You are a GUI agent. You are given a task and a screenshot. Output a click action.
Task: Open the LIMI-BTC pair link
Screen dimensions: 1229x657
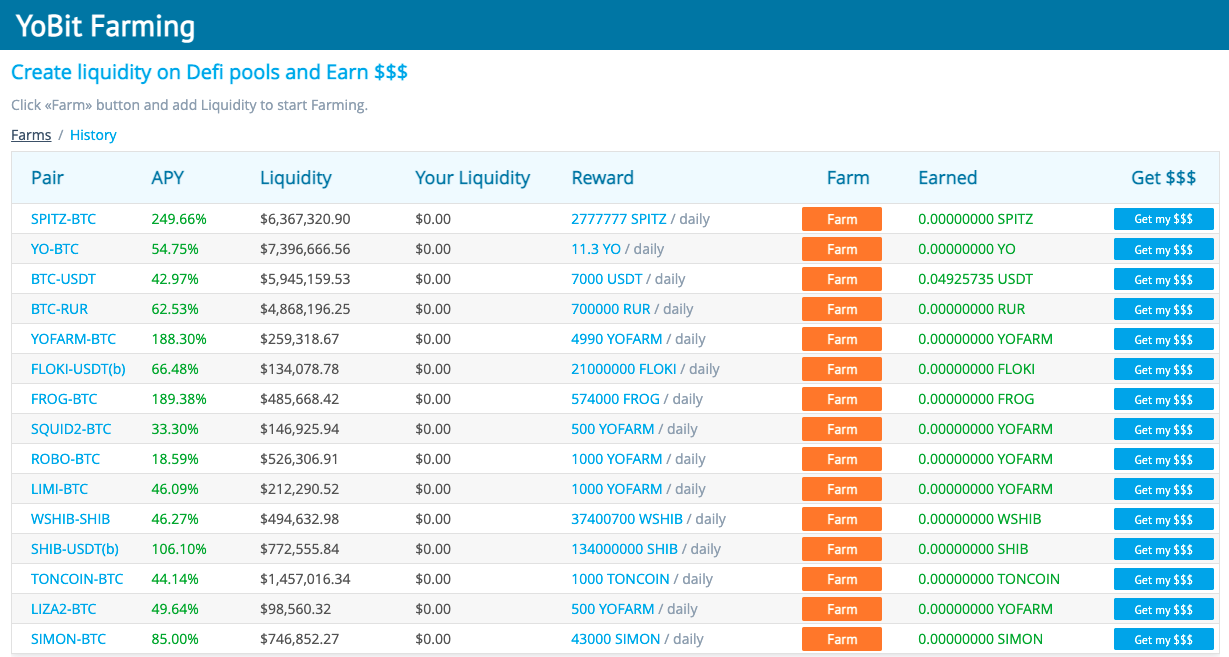(x=59, y=489)
